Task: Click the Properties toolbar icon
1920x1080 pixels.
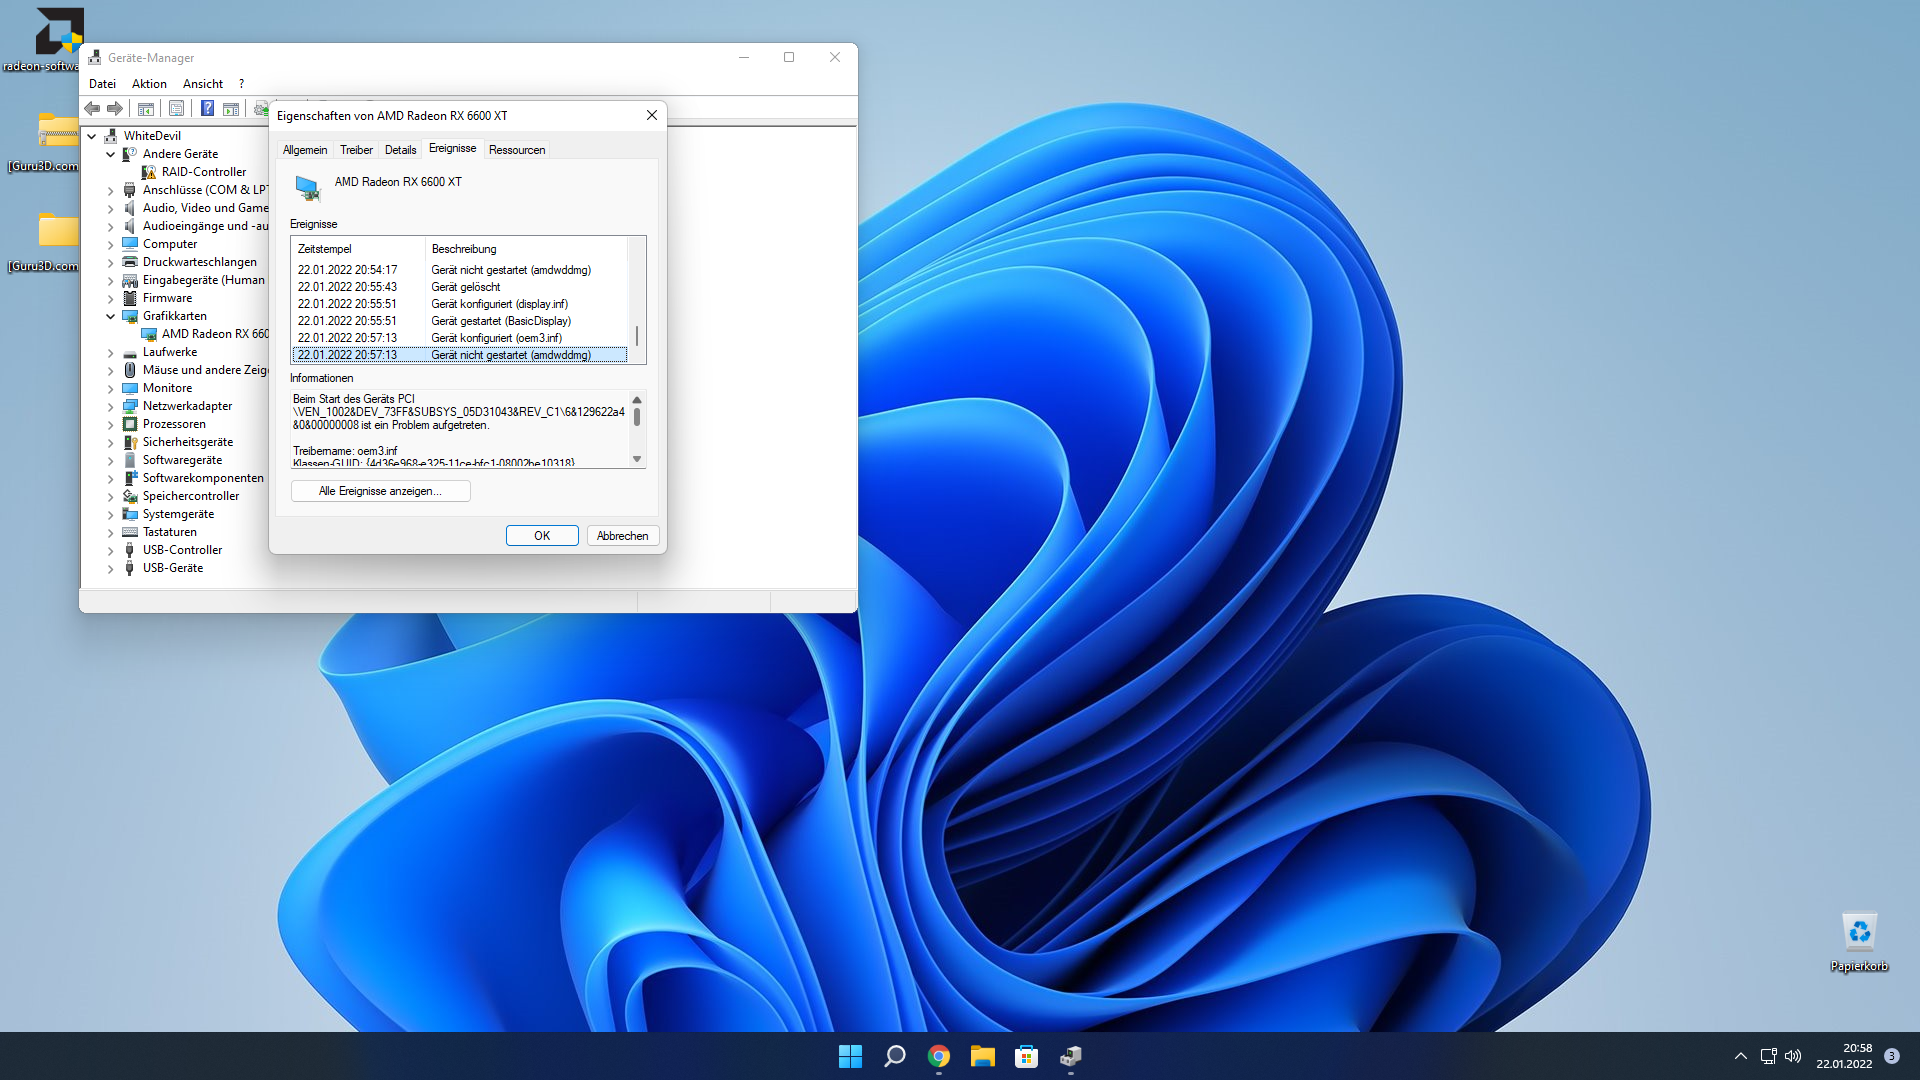Action: [x=176, y=108]
